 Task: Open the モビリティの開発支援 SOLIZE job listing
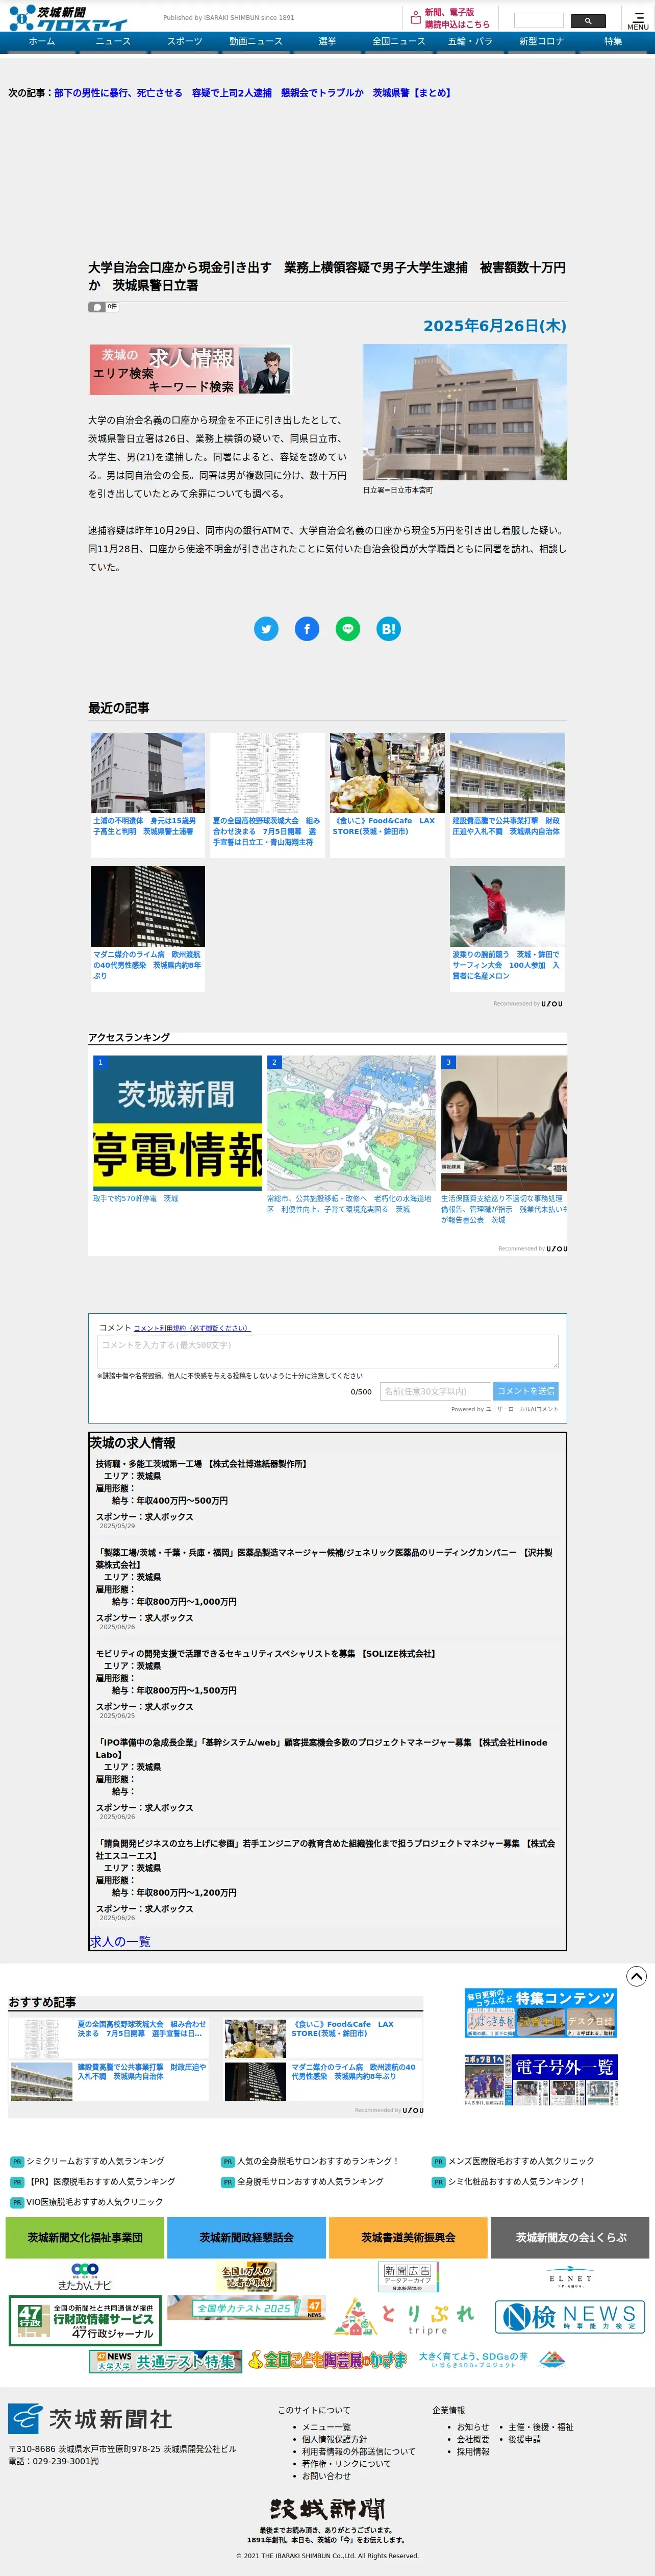(x=265, y=1653)
